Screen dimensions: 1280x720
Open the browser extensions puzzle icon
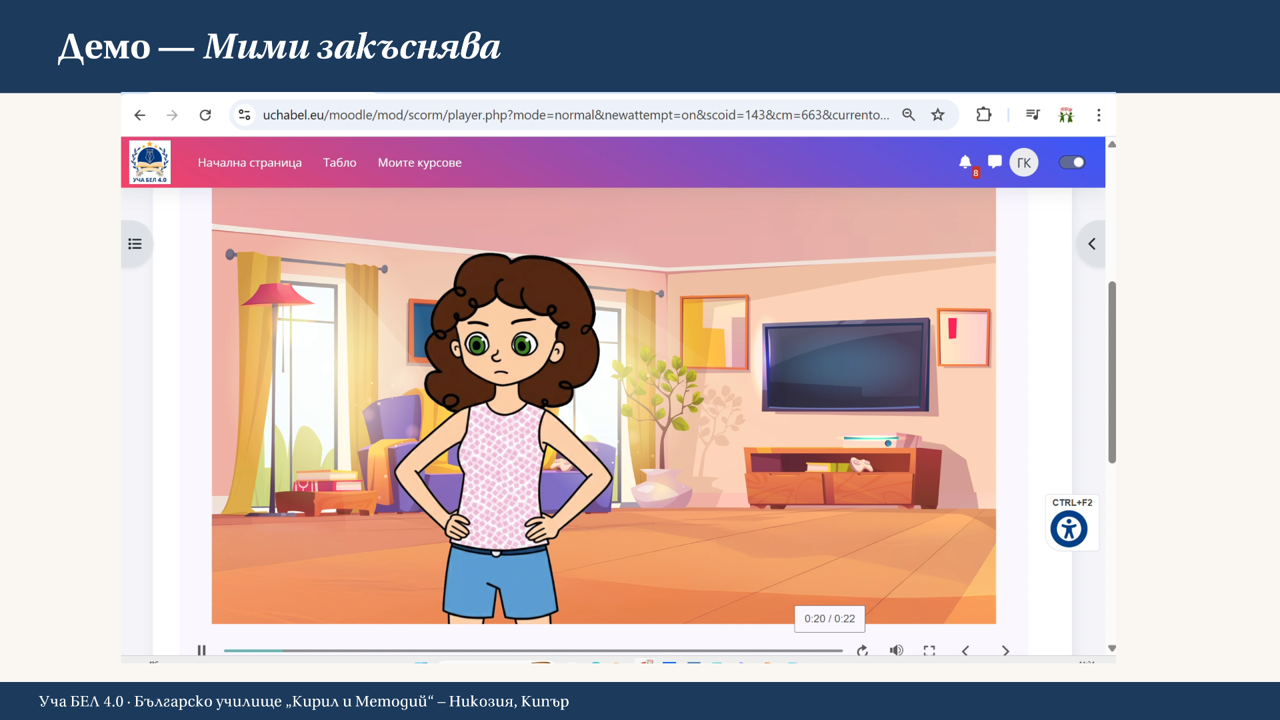[x=984, y=115]
